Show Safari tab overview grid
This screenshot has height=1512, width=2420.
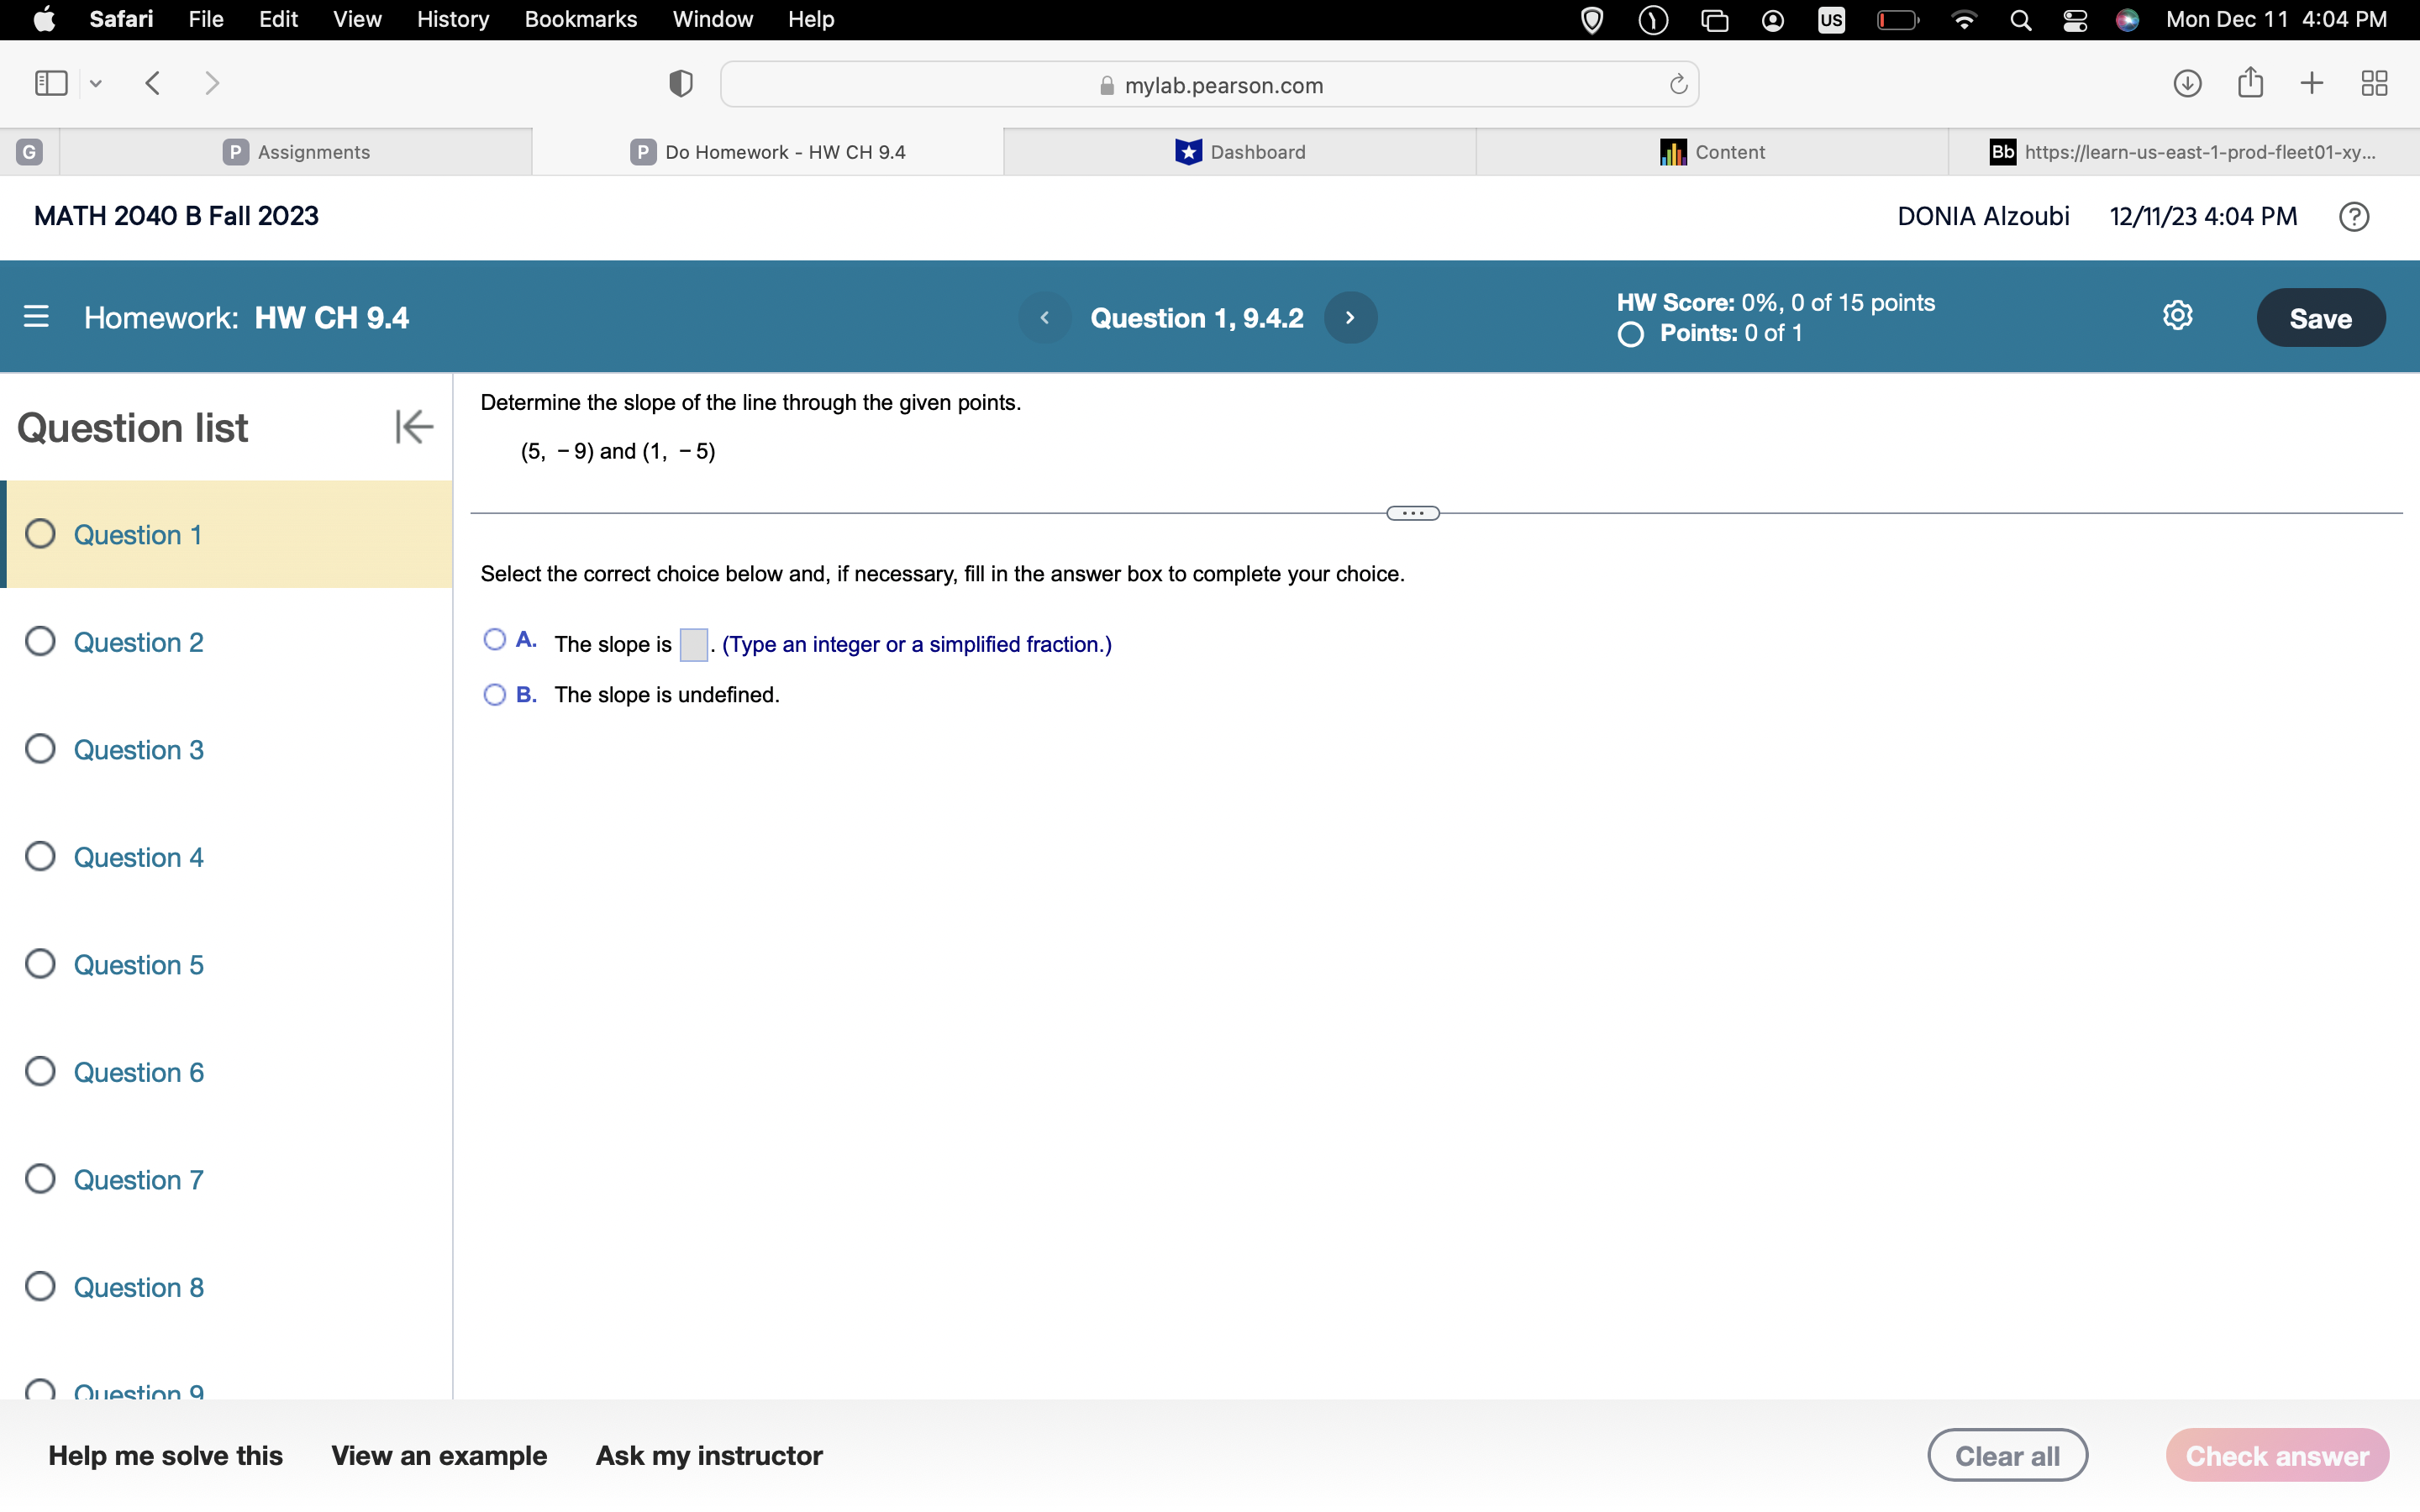click(2374, 83)
